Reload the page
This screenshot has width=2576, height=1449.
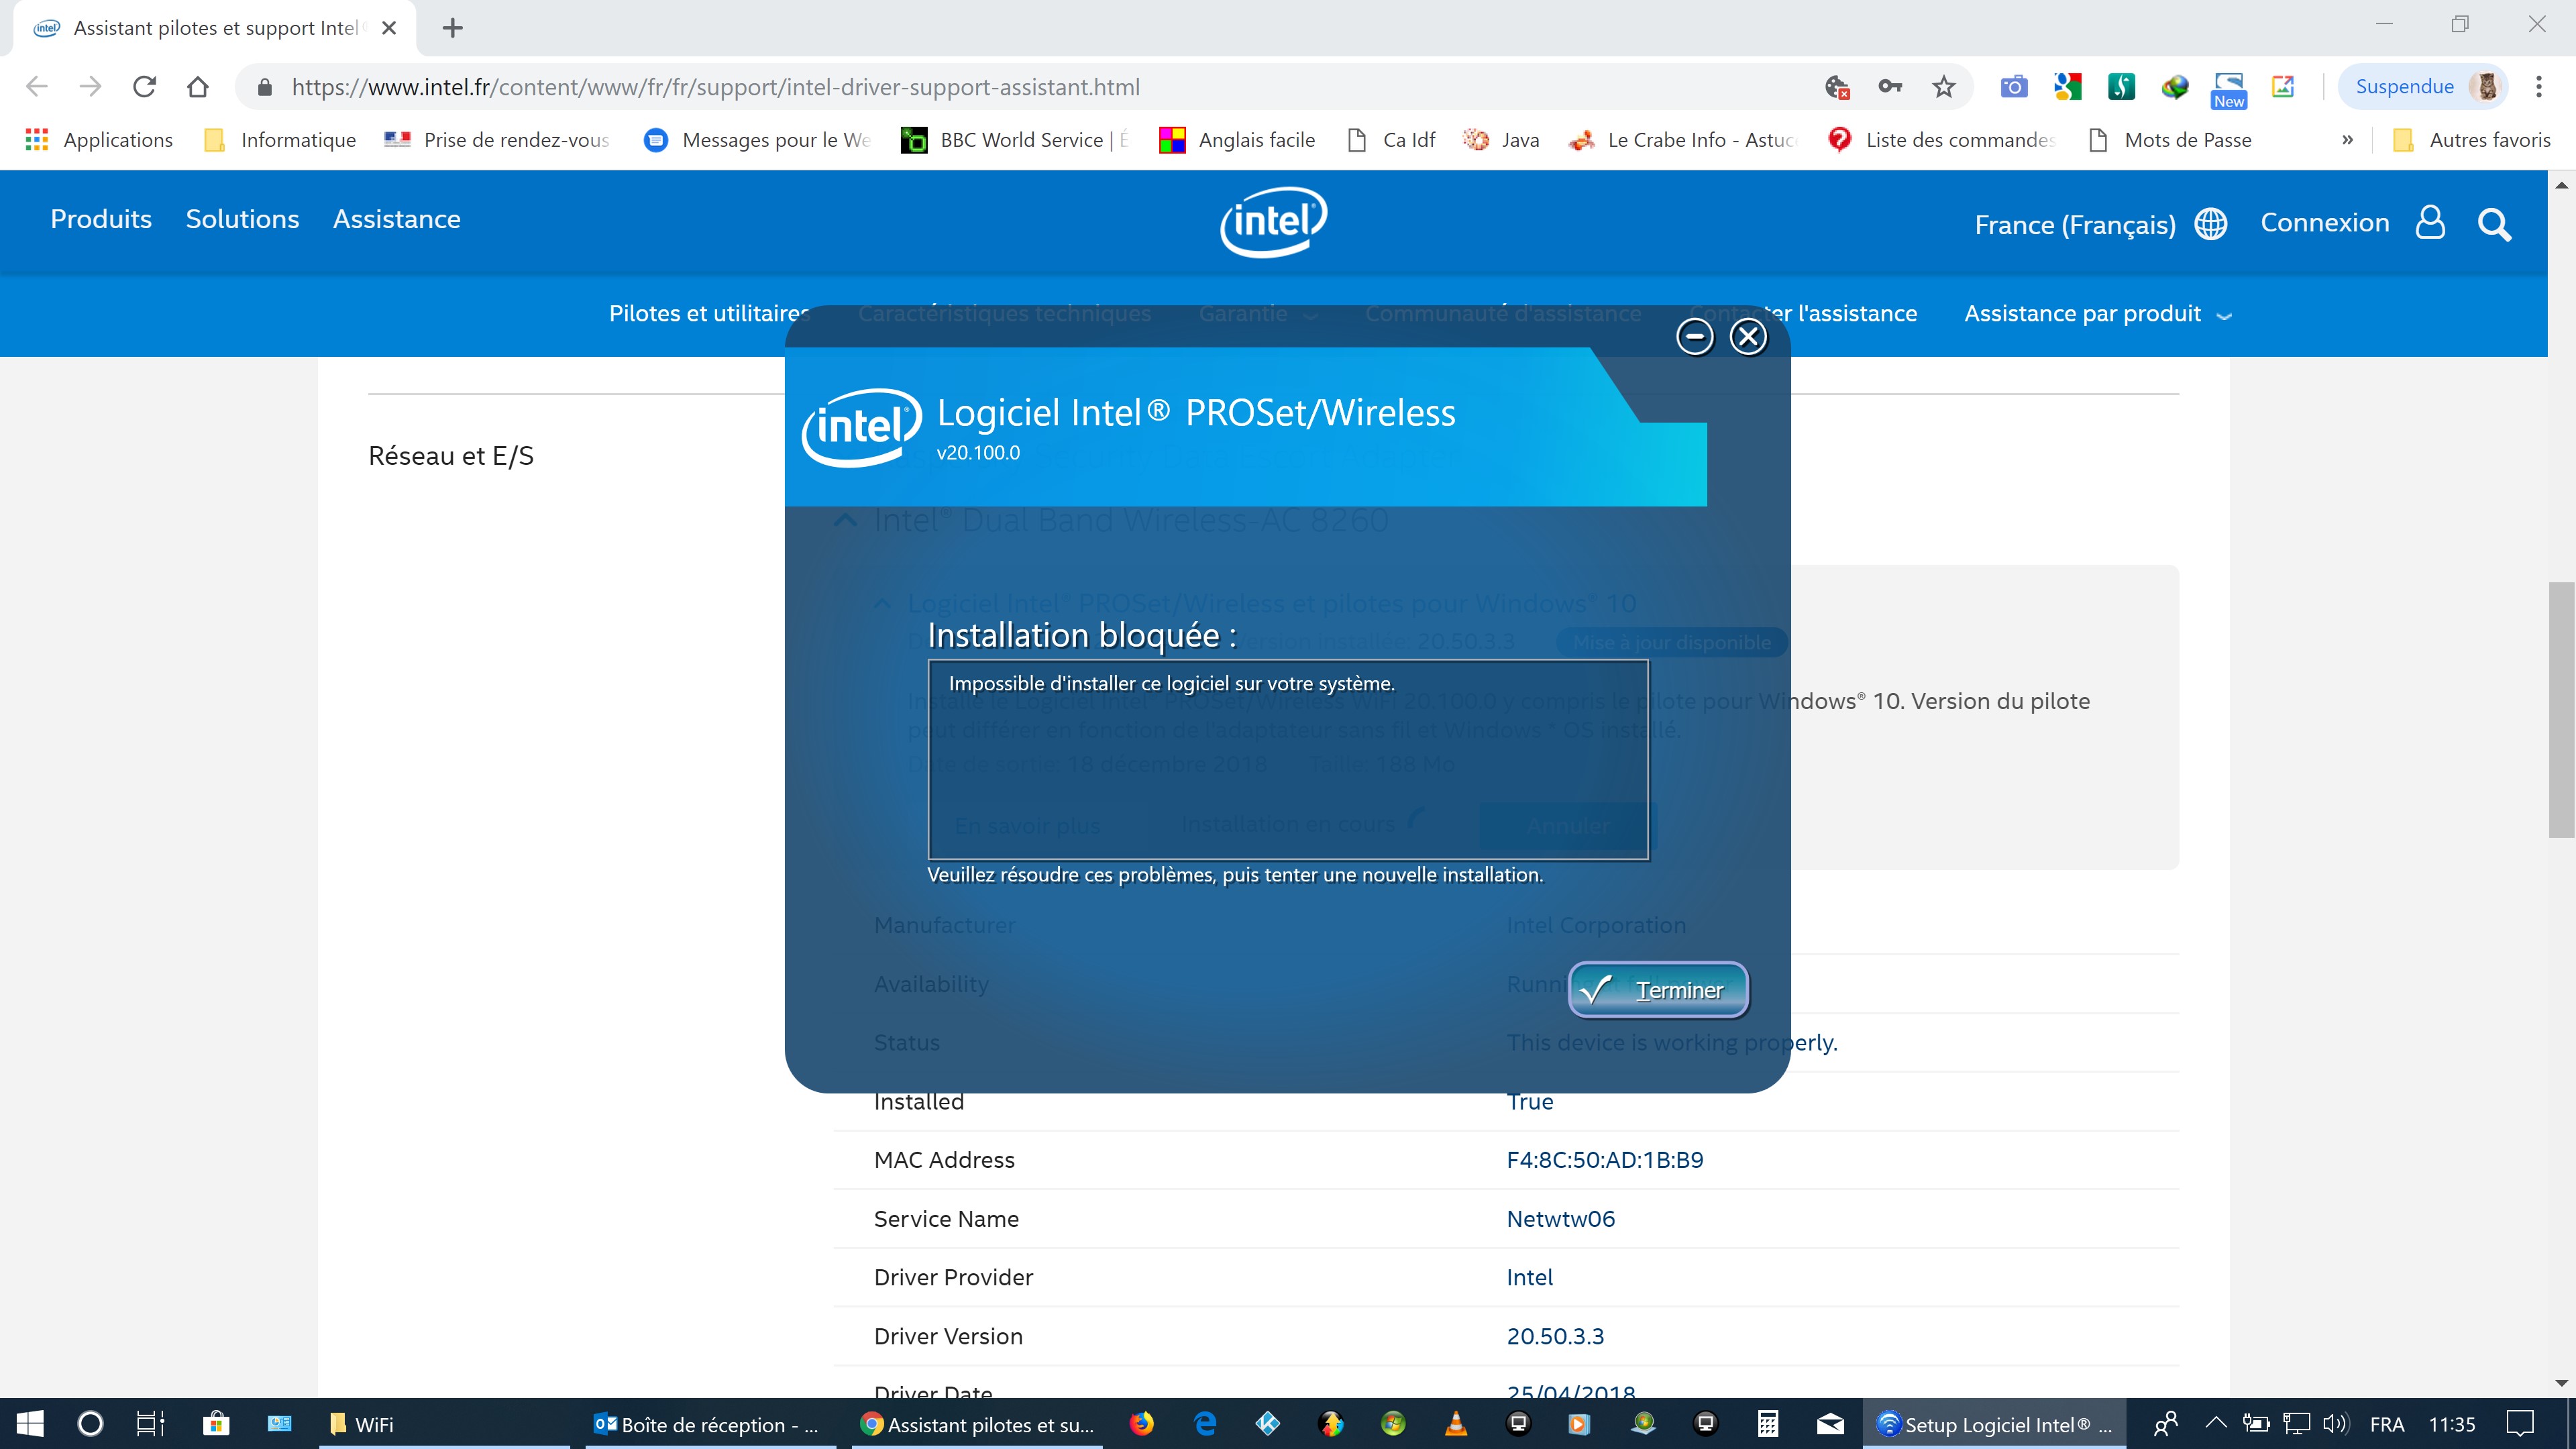(x=145, y=87)
